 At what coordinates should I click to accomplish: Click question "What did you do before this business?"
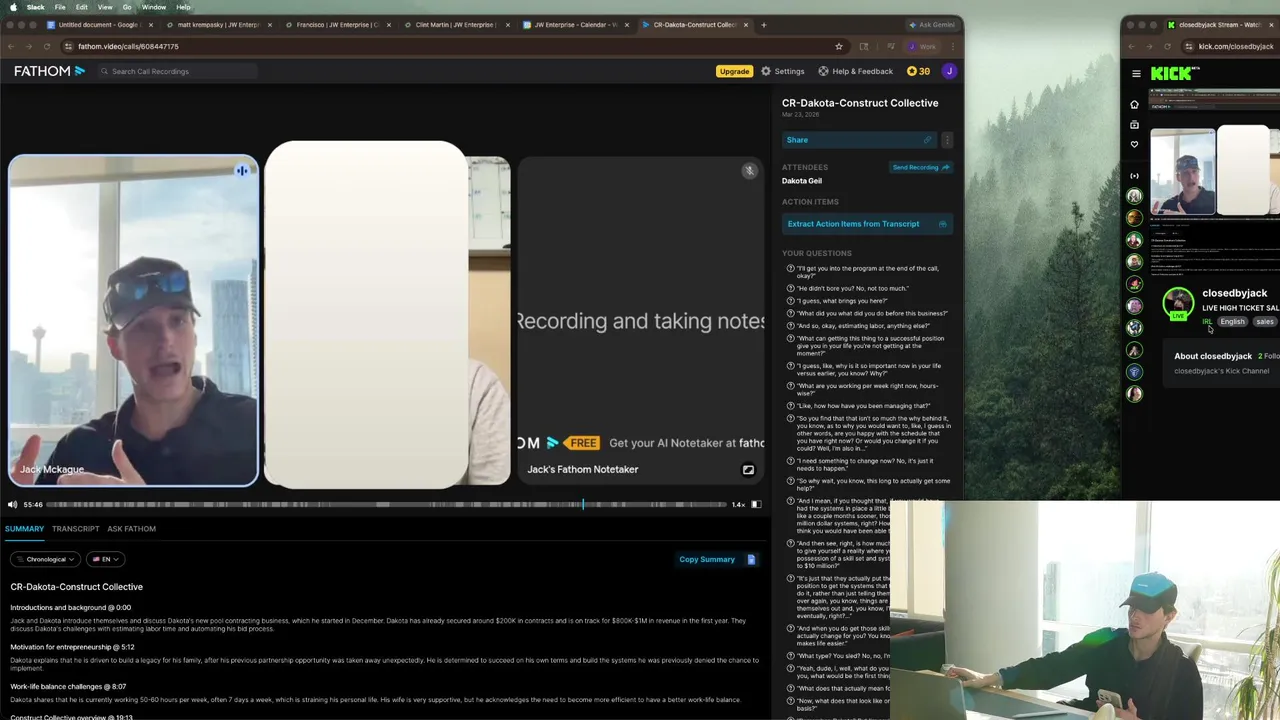coord(871,313)
